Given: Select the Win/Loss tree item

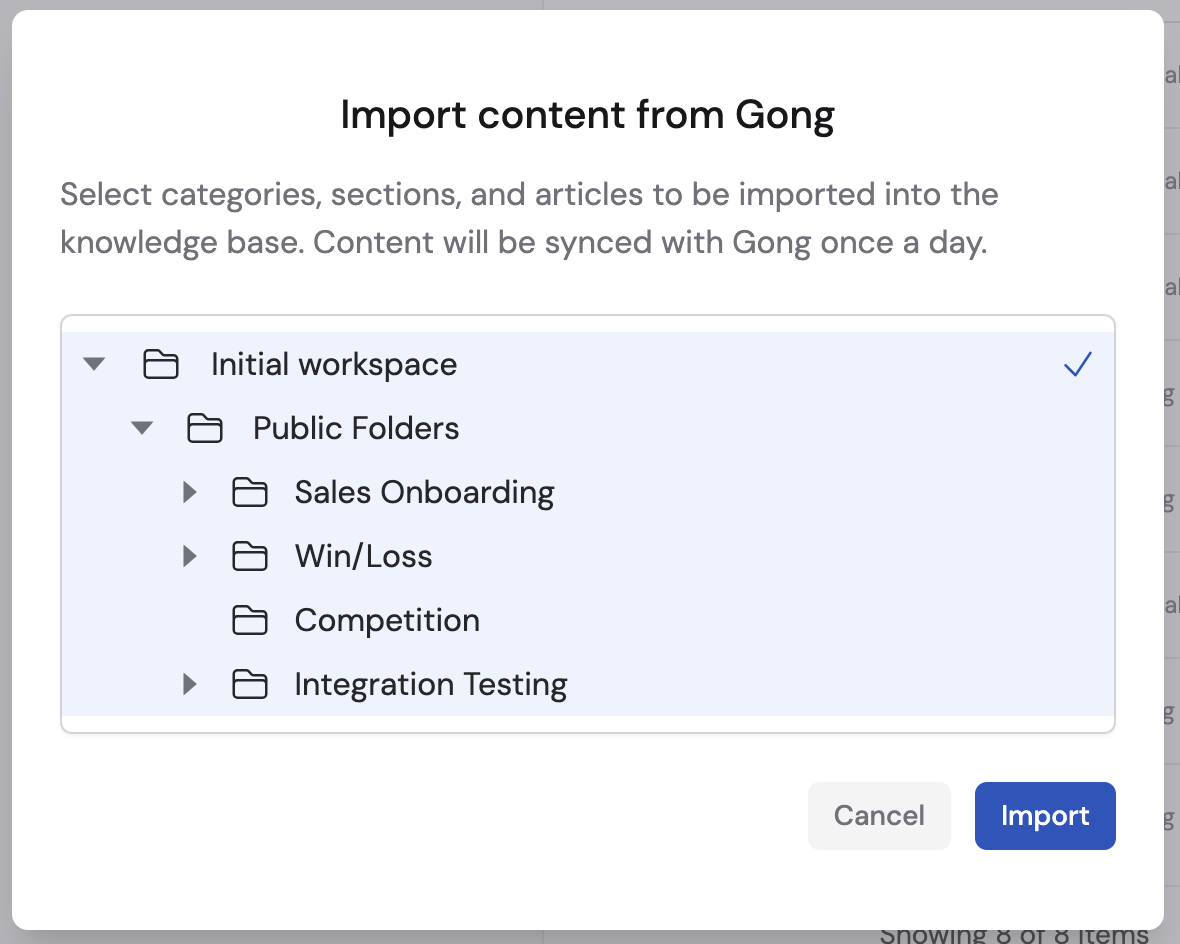Looking at the screenshot, I should coord(363,556).
